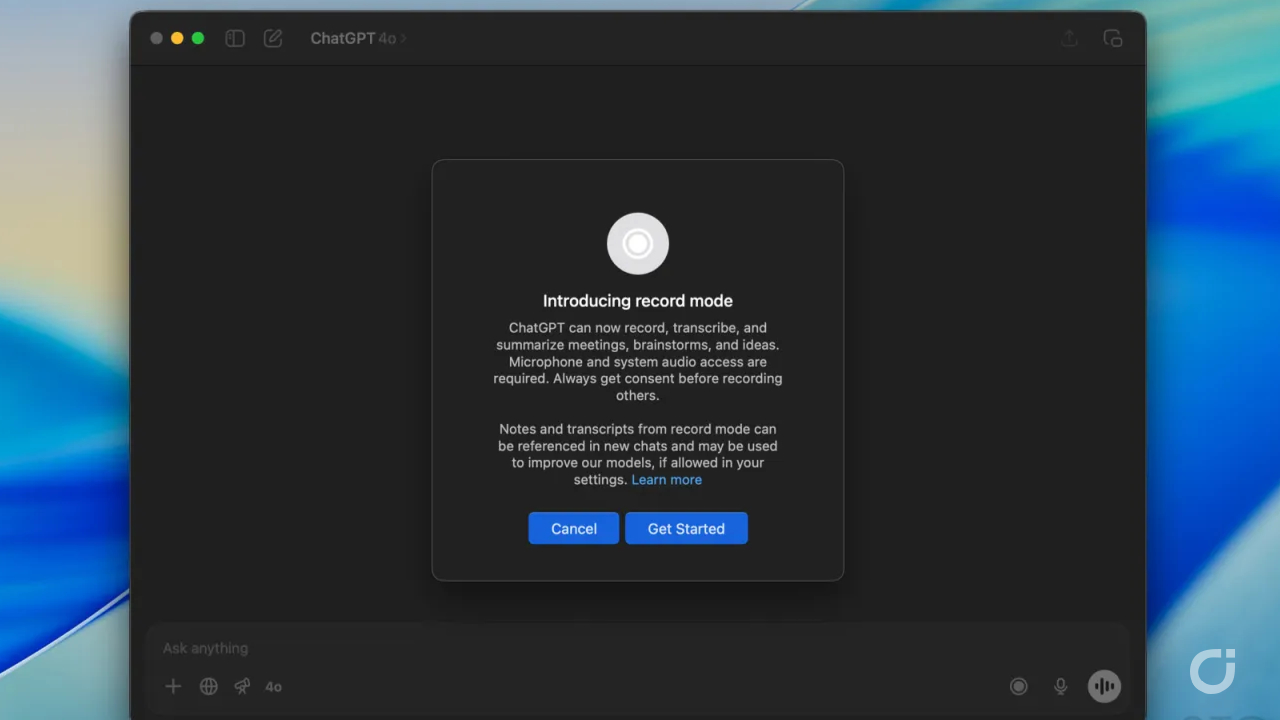
Task: Open the deep research telescope icon
Action: [242, 686]
